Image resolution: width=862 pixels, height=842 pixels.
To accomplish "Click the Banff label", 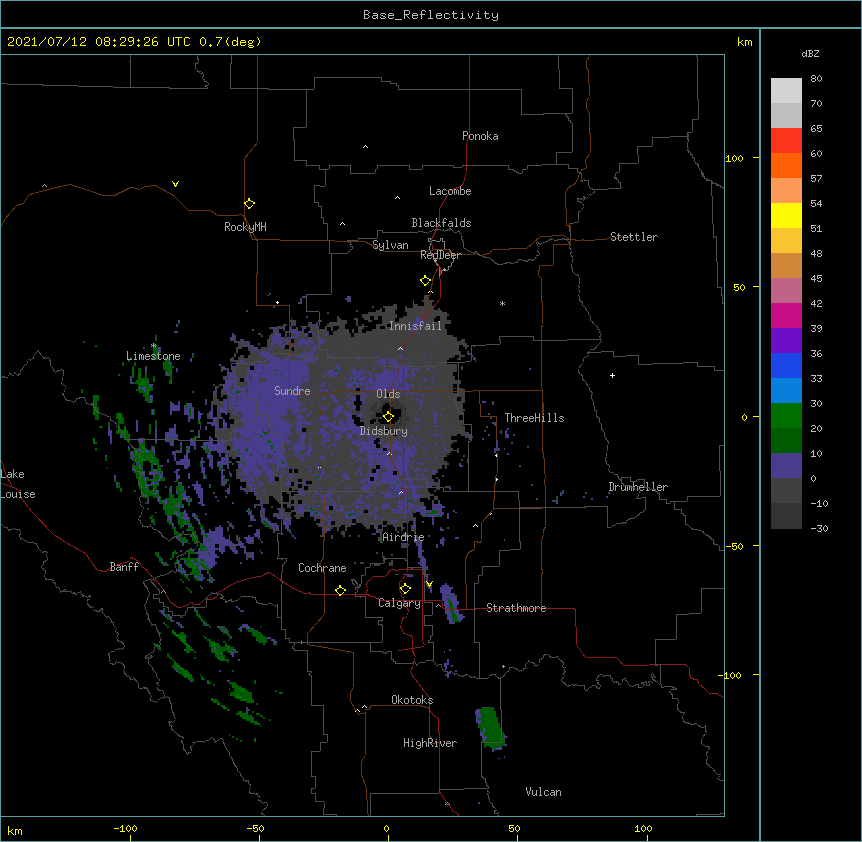I will tap(124, 567).
